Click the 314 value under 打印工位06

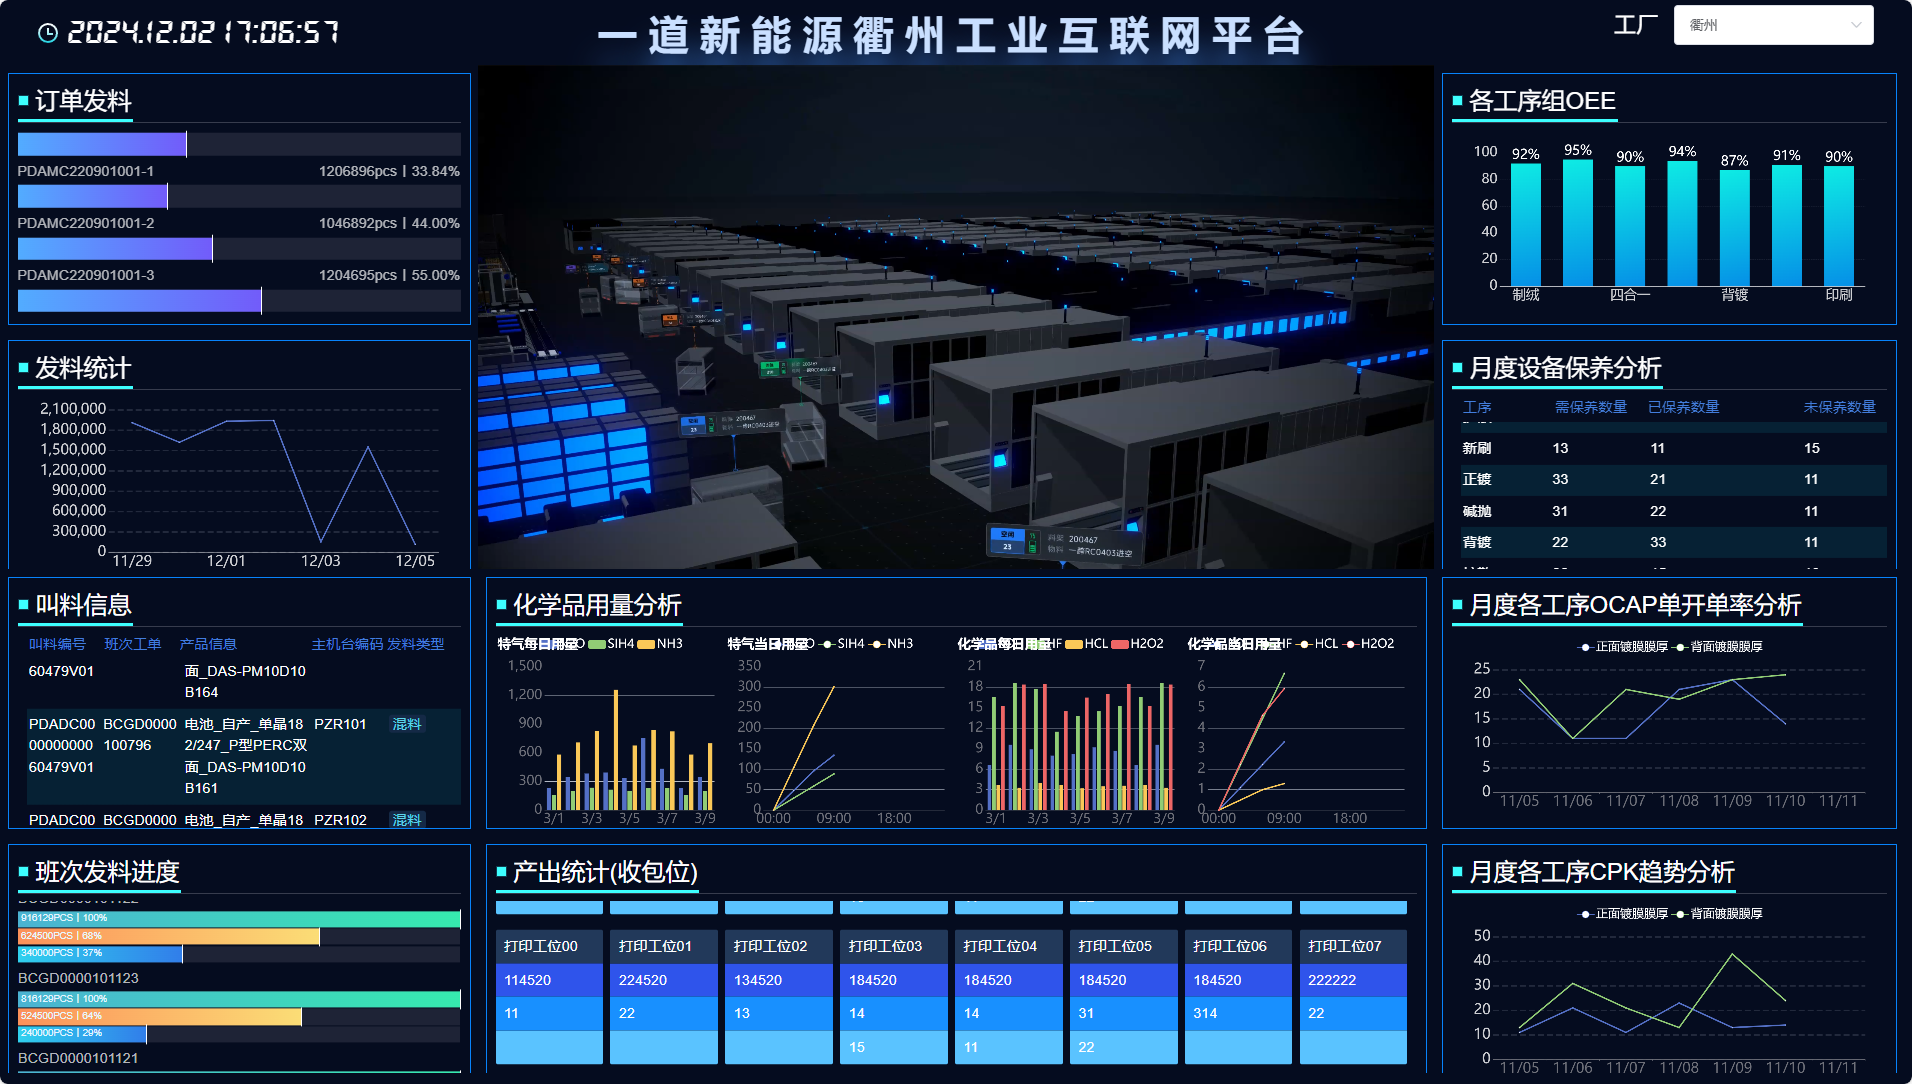pyautogui.click(x=1205, y=1013)
